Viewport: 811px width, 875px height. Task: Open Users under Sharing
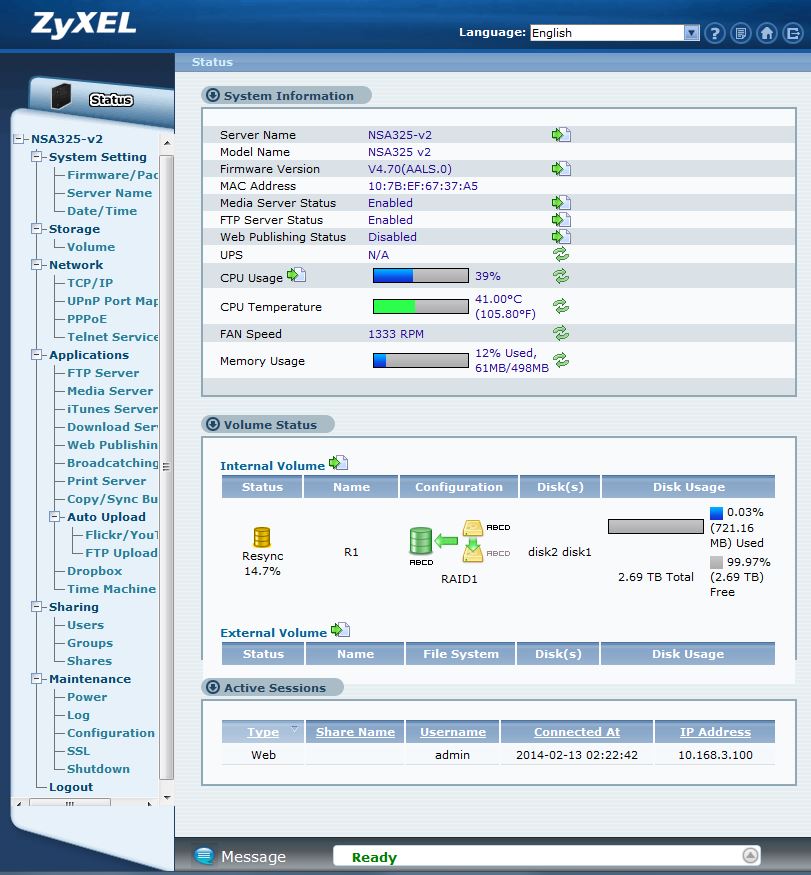pos(85,624)
